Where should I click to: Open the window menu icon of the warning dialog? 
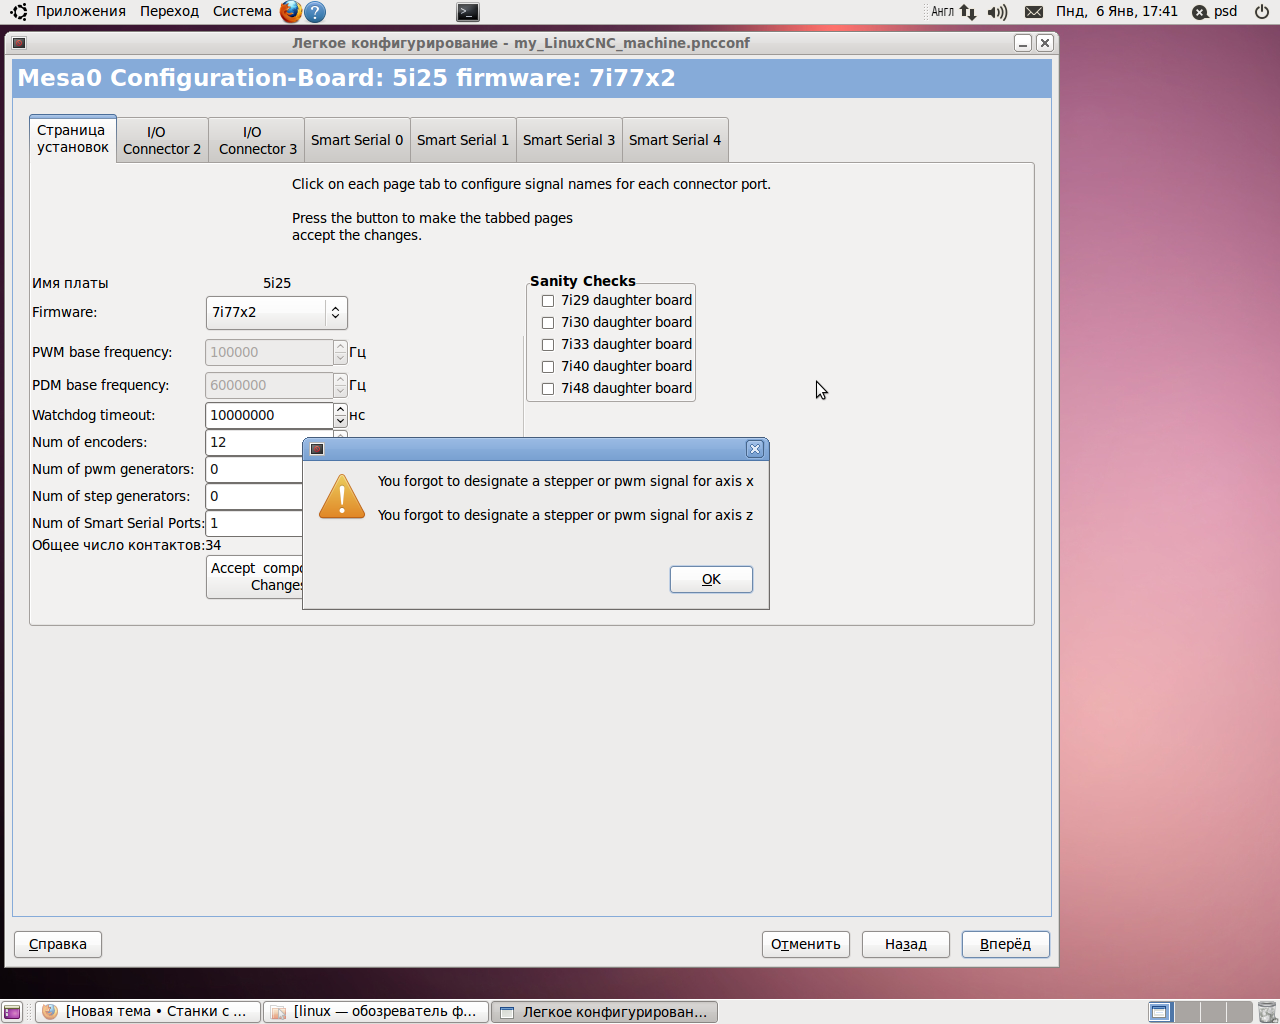click(x=317, y=449)
